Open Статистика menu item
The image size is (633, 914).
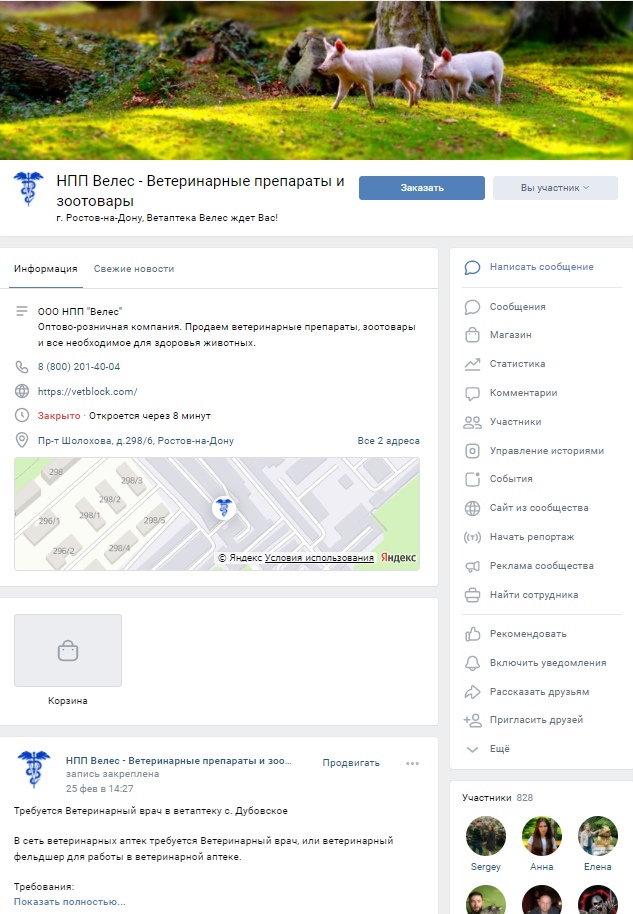(x=517, y=364)
